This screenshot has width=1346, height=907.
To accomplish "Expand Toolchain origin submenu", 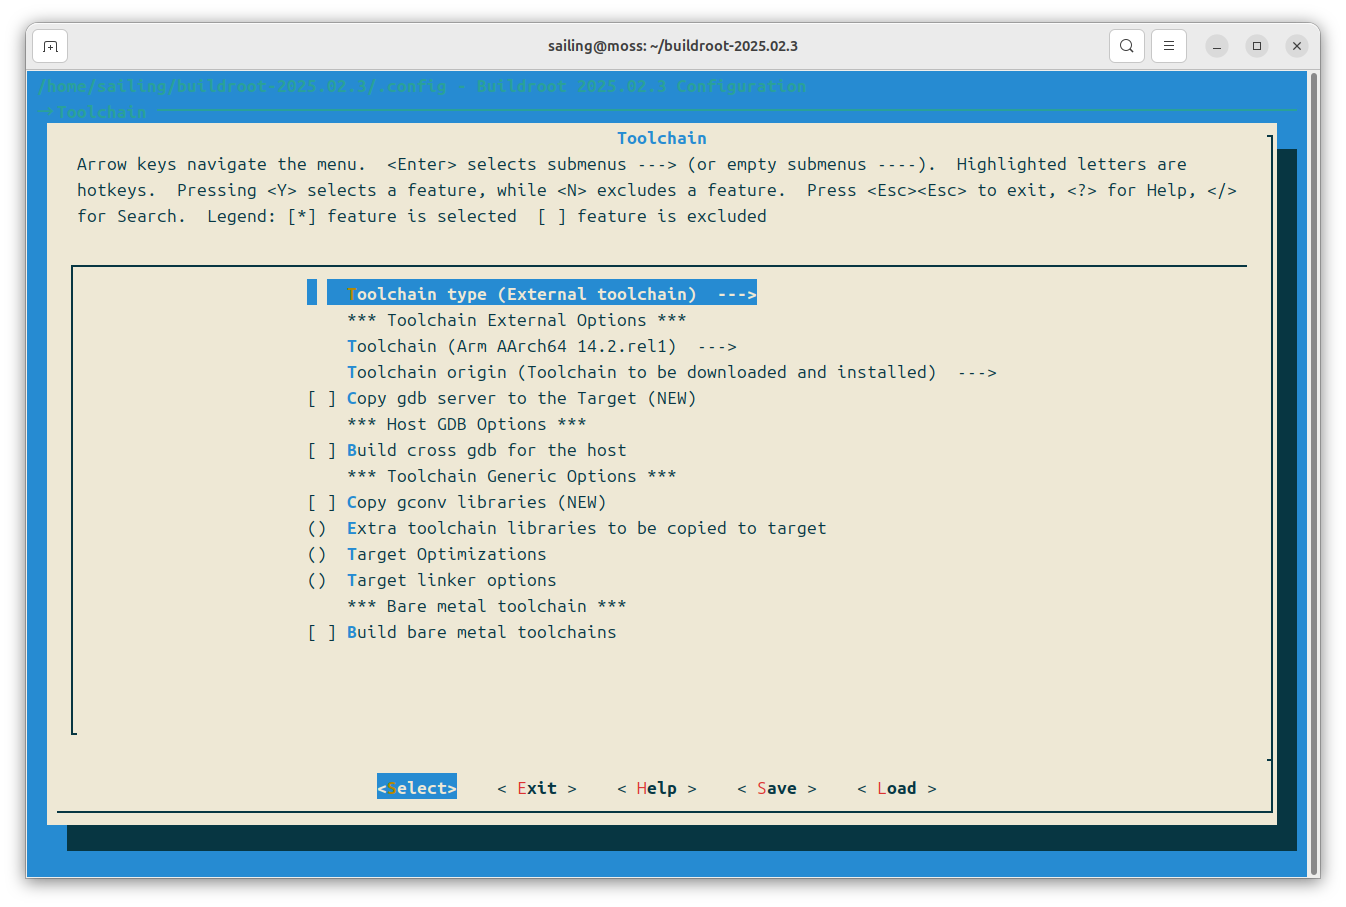I will pyautogui.click(x=670, y=372).
